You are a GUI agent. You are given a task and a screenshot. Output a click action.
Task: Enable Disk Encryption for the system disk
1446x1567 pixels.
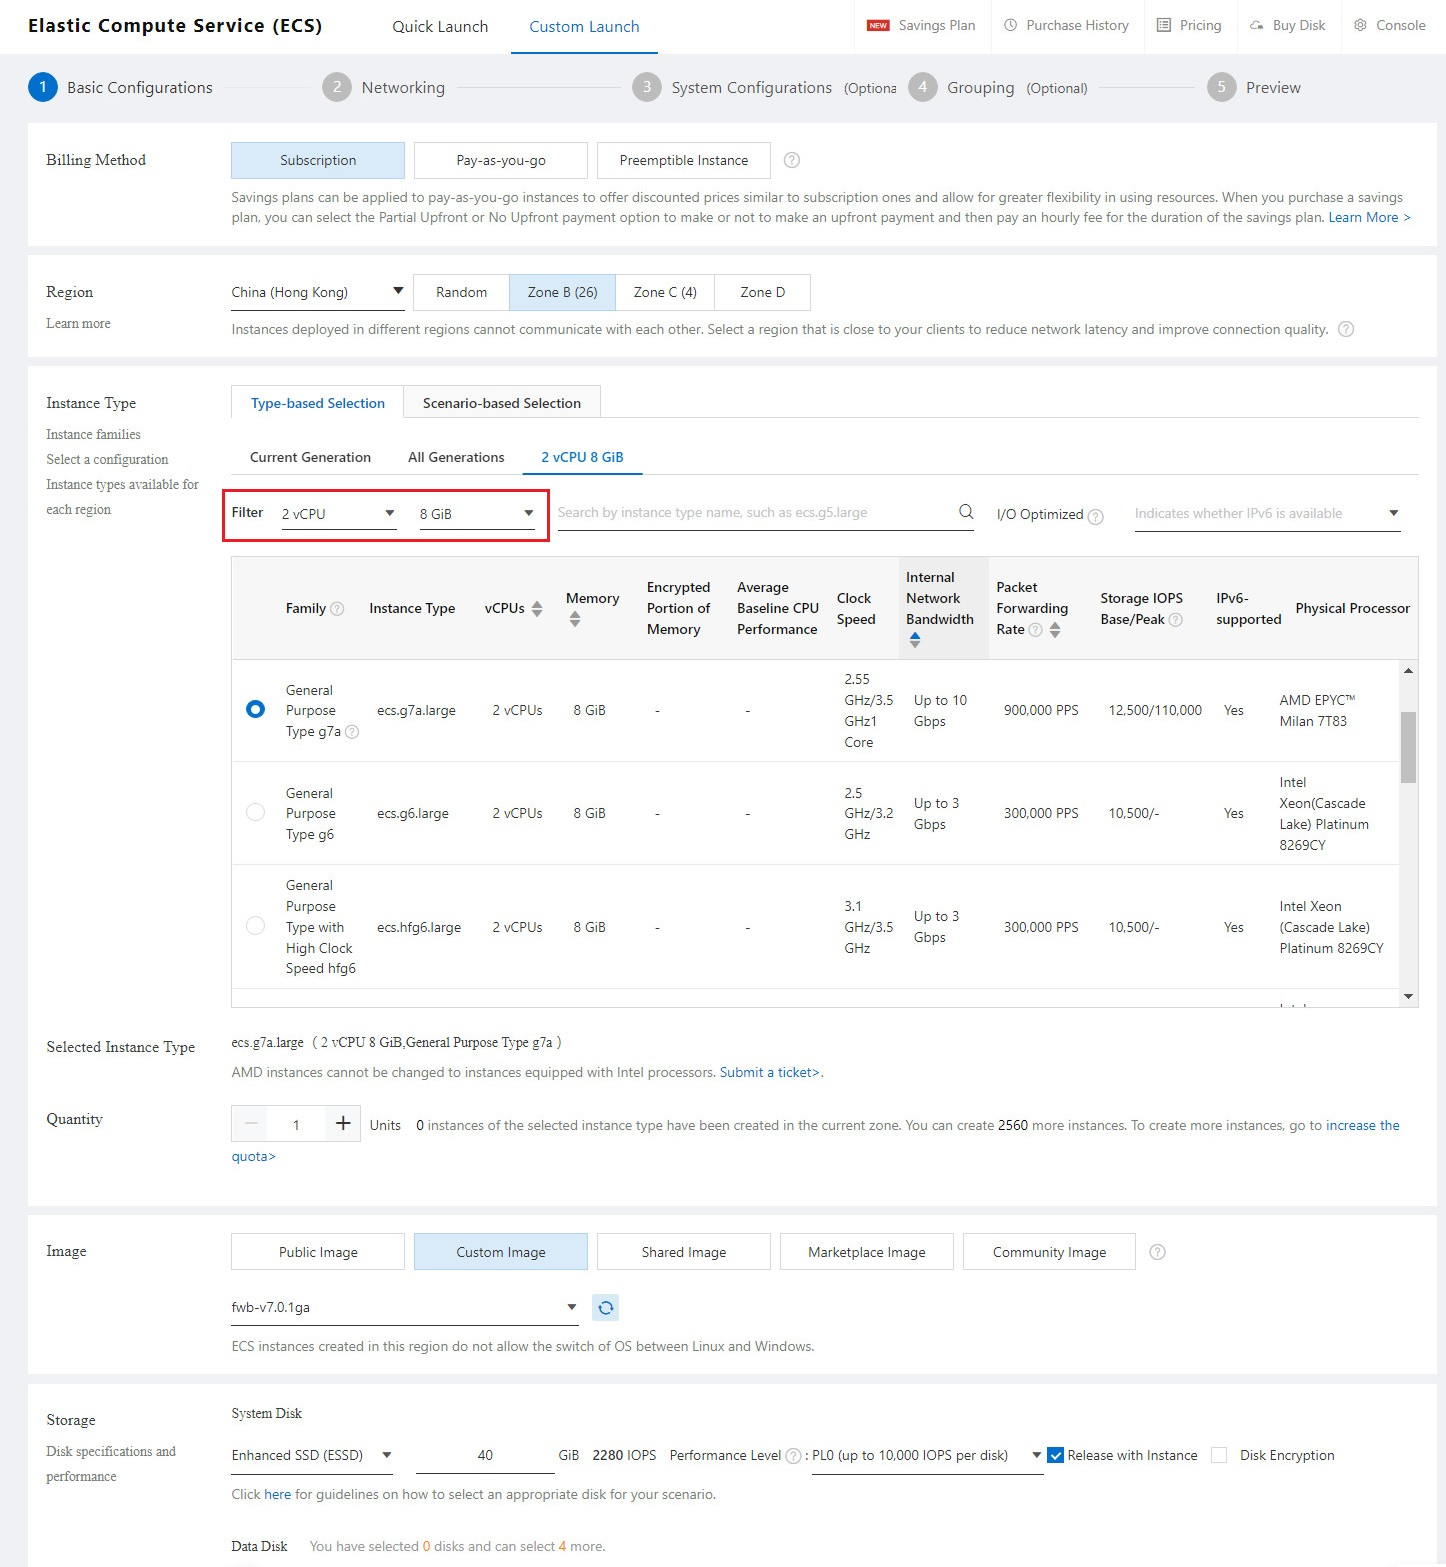click(1220, 1455)
